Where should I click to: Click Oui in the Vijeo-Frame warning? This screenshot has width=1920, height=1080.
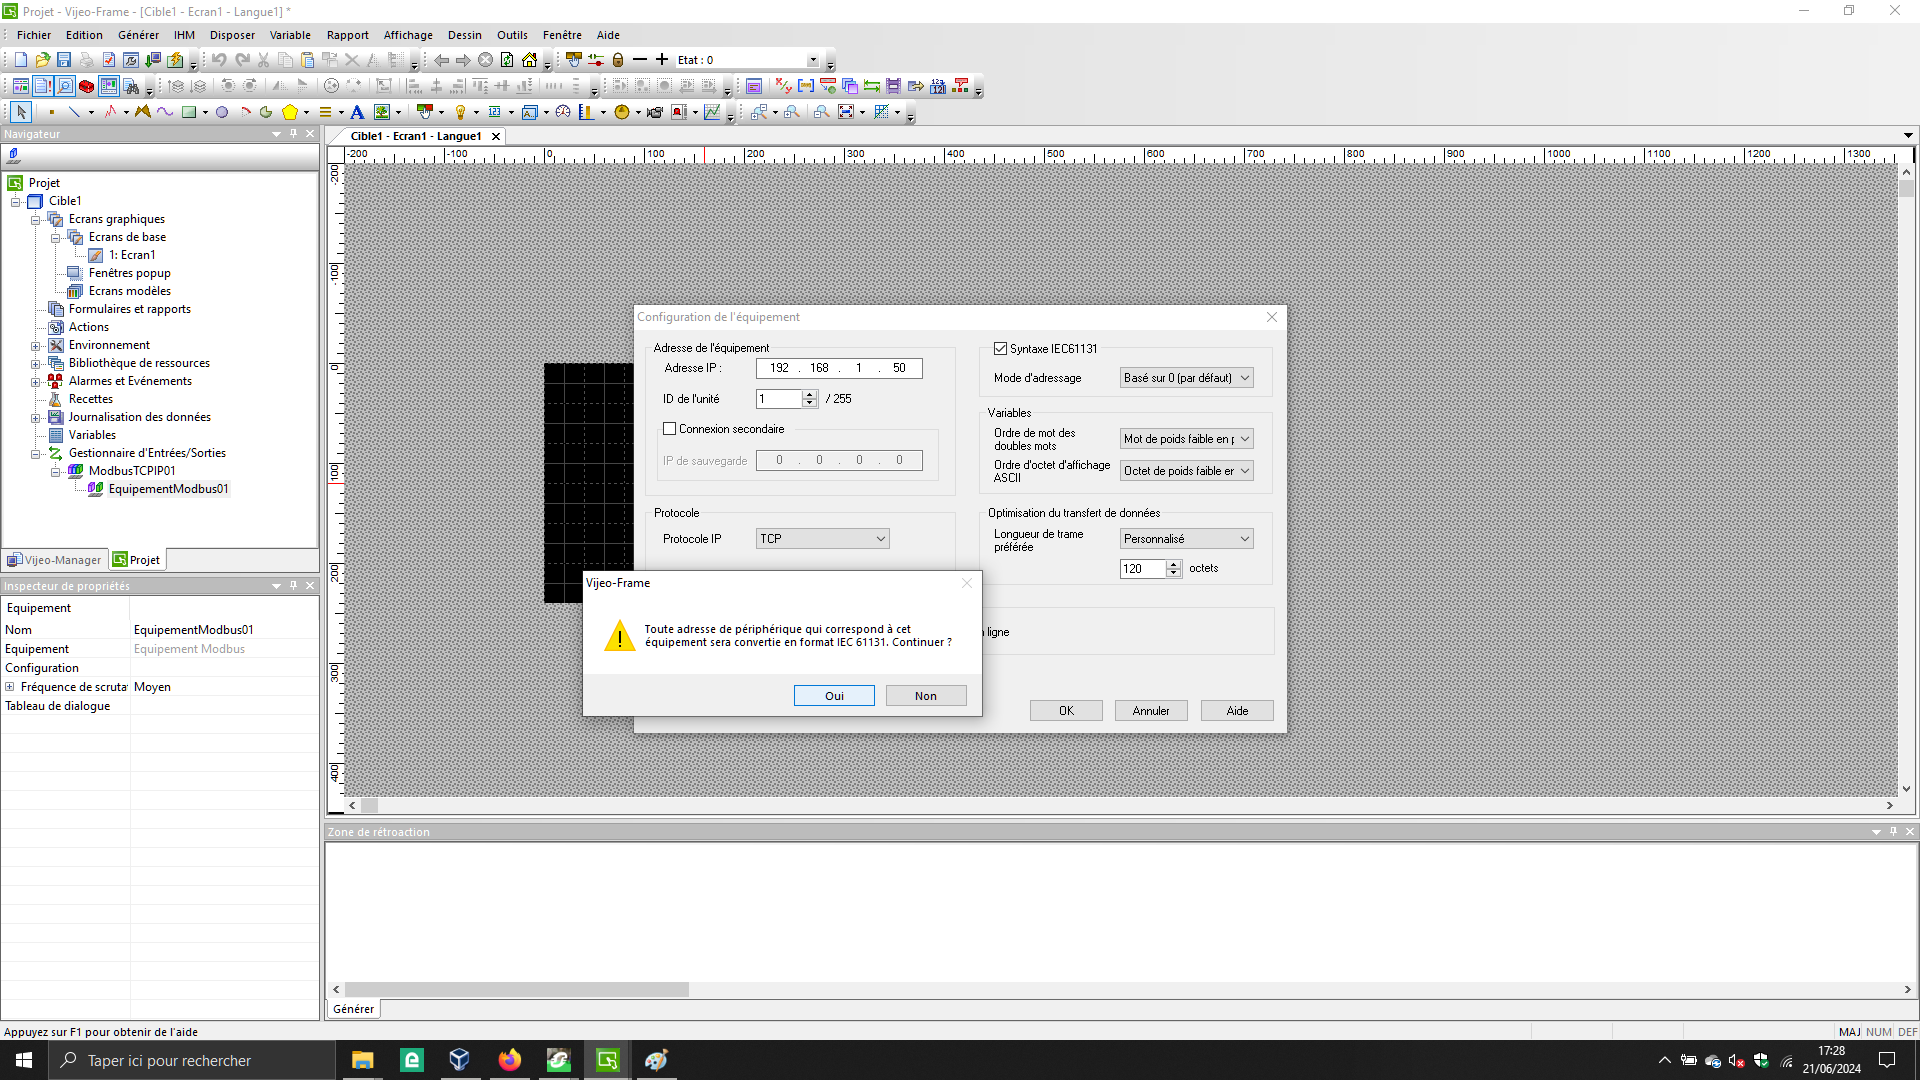coord(834,696)
